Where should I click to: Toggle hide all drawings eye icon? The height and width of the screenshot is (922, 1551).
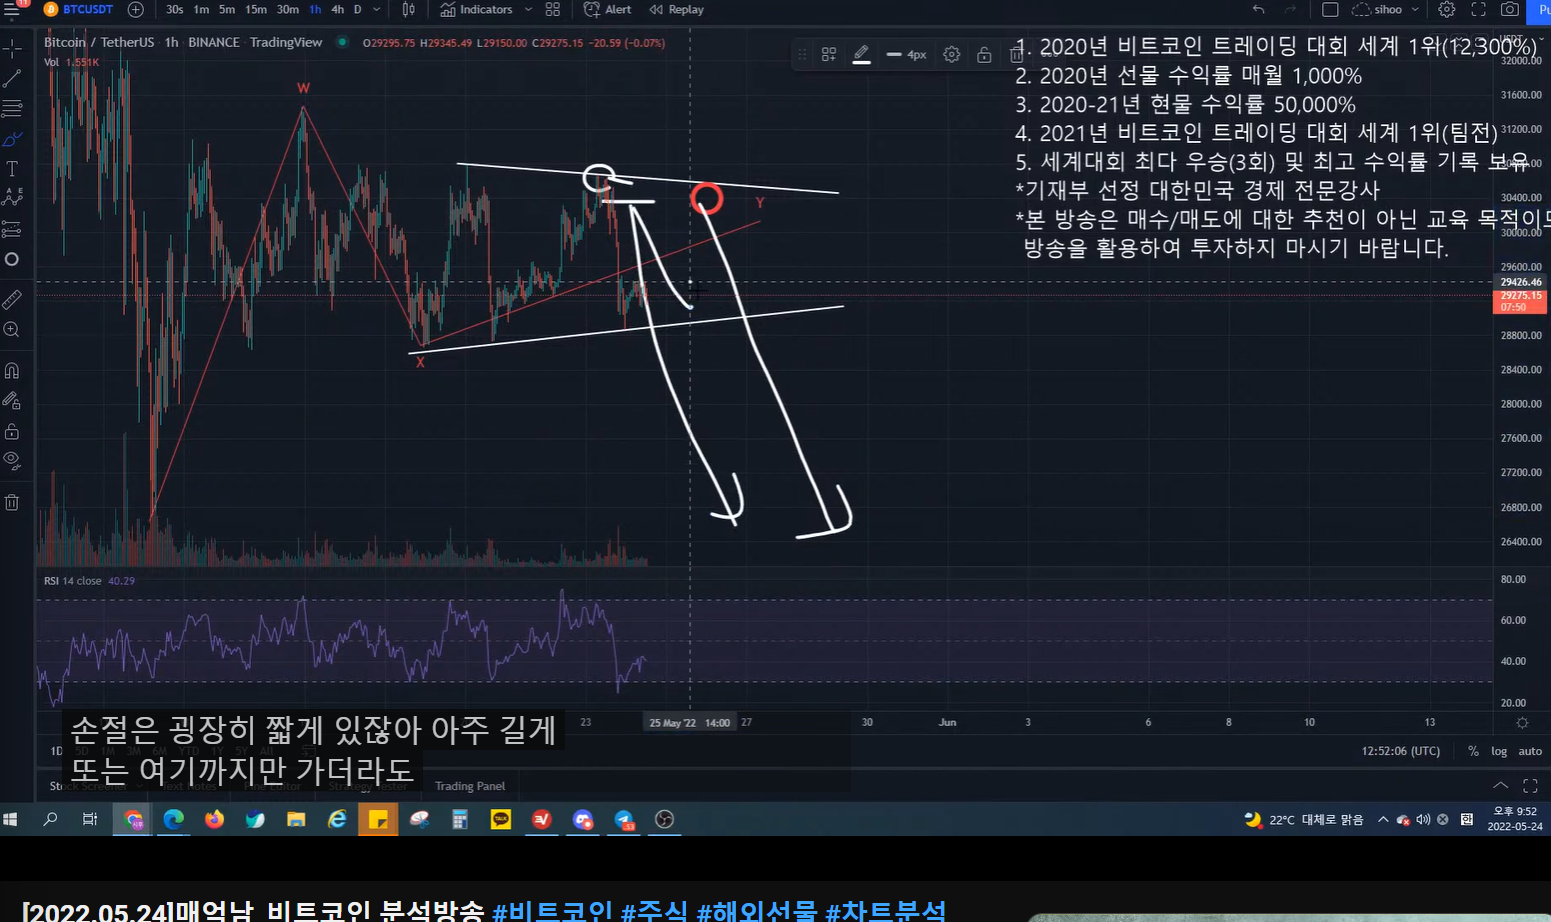[12, 461]
